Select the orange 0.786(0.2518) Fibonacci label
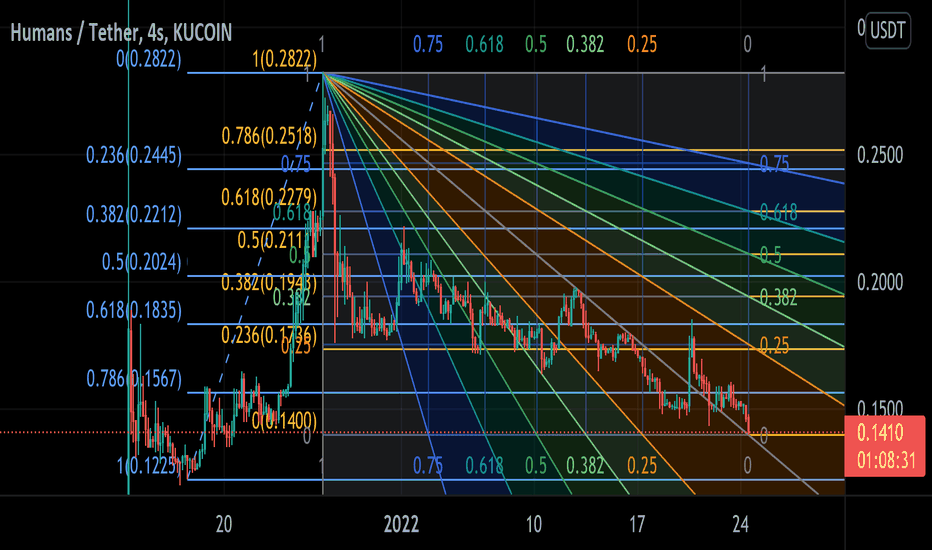Image resolution: width=932 pixels, height=550 pixels. [269, 136]
